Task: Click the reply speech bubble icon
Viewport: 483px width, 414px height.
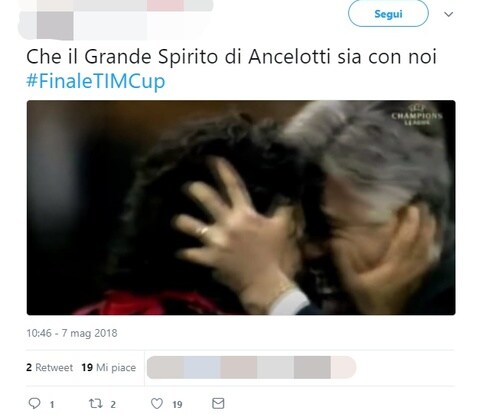Action: [x=34, y=404]
